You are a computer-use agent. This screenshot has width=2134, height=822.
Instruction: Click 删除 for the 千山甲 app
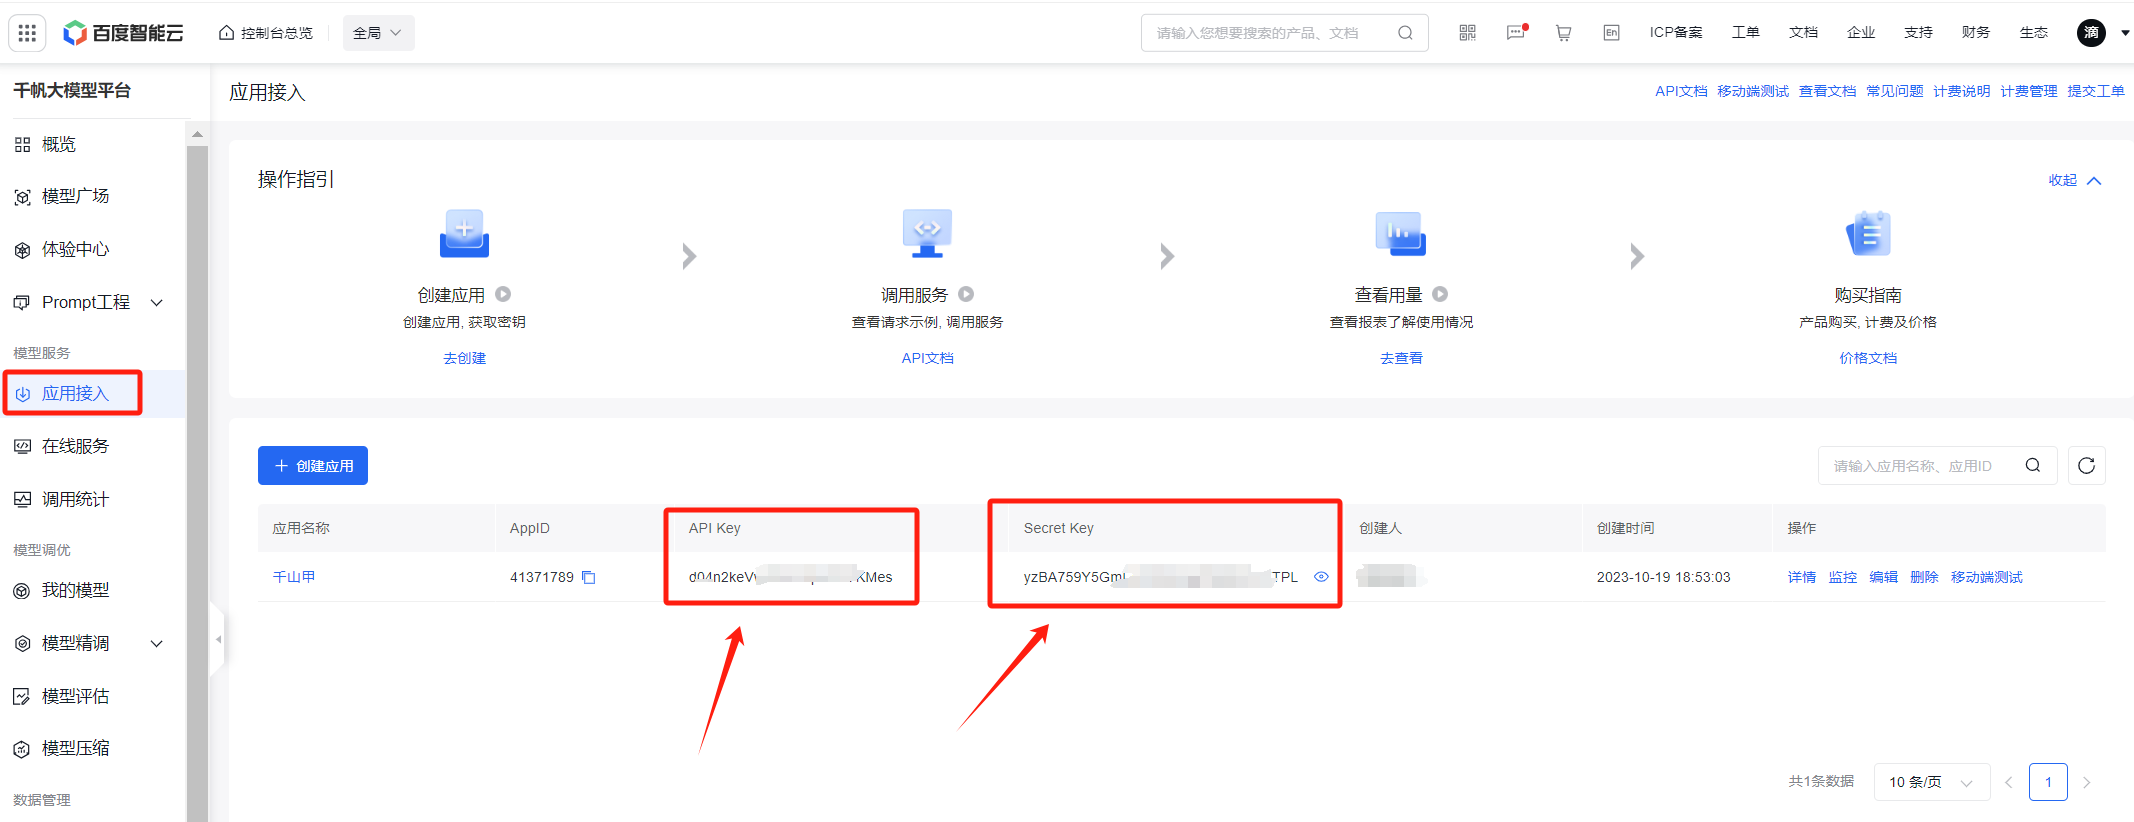pos(1924,577)
